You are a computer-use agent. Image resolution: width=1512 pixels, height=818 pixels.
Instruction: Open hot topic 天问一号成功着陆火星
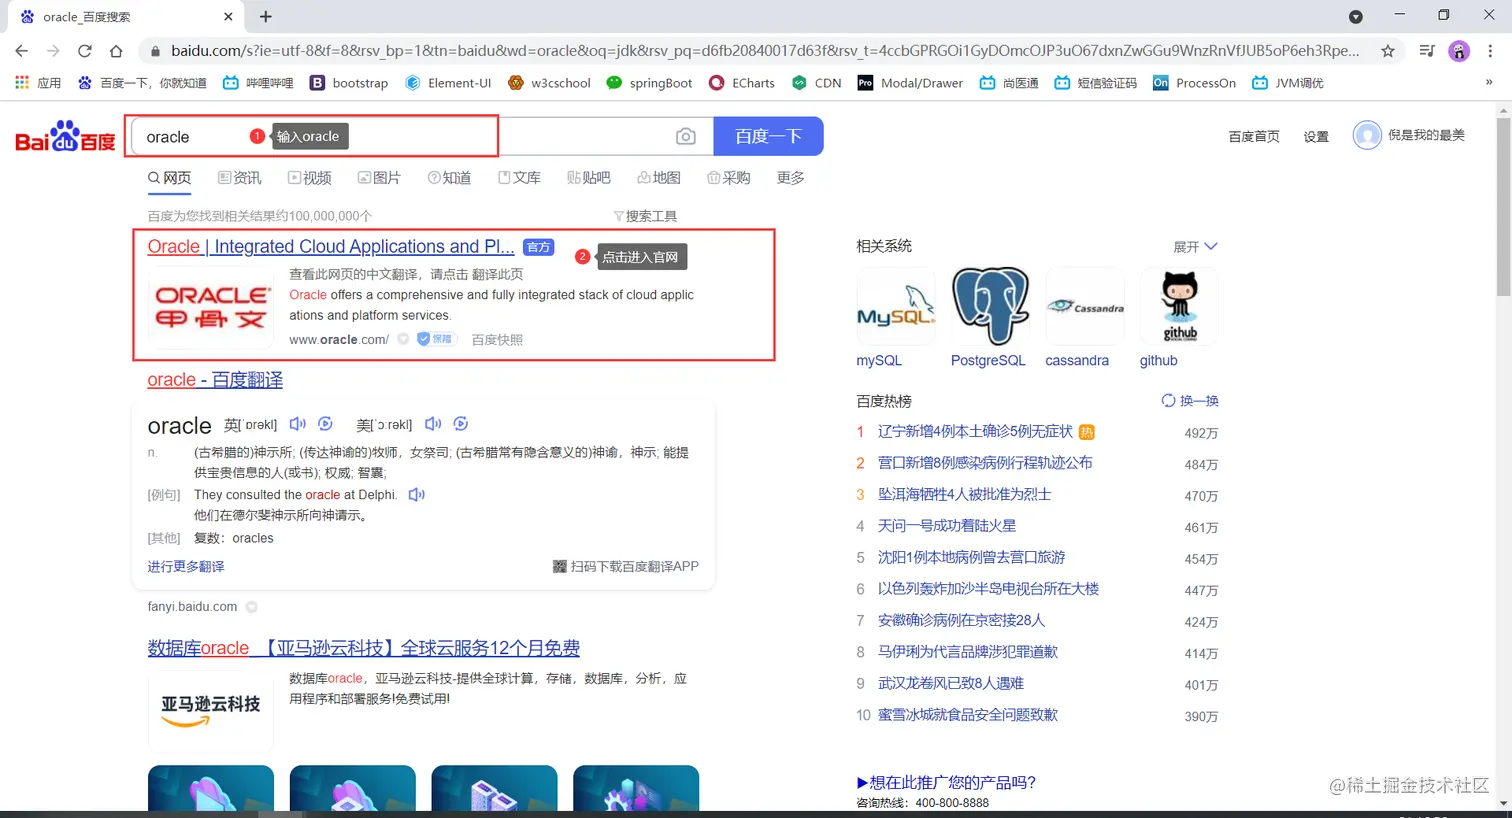[947, 526]
